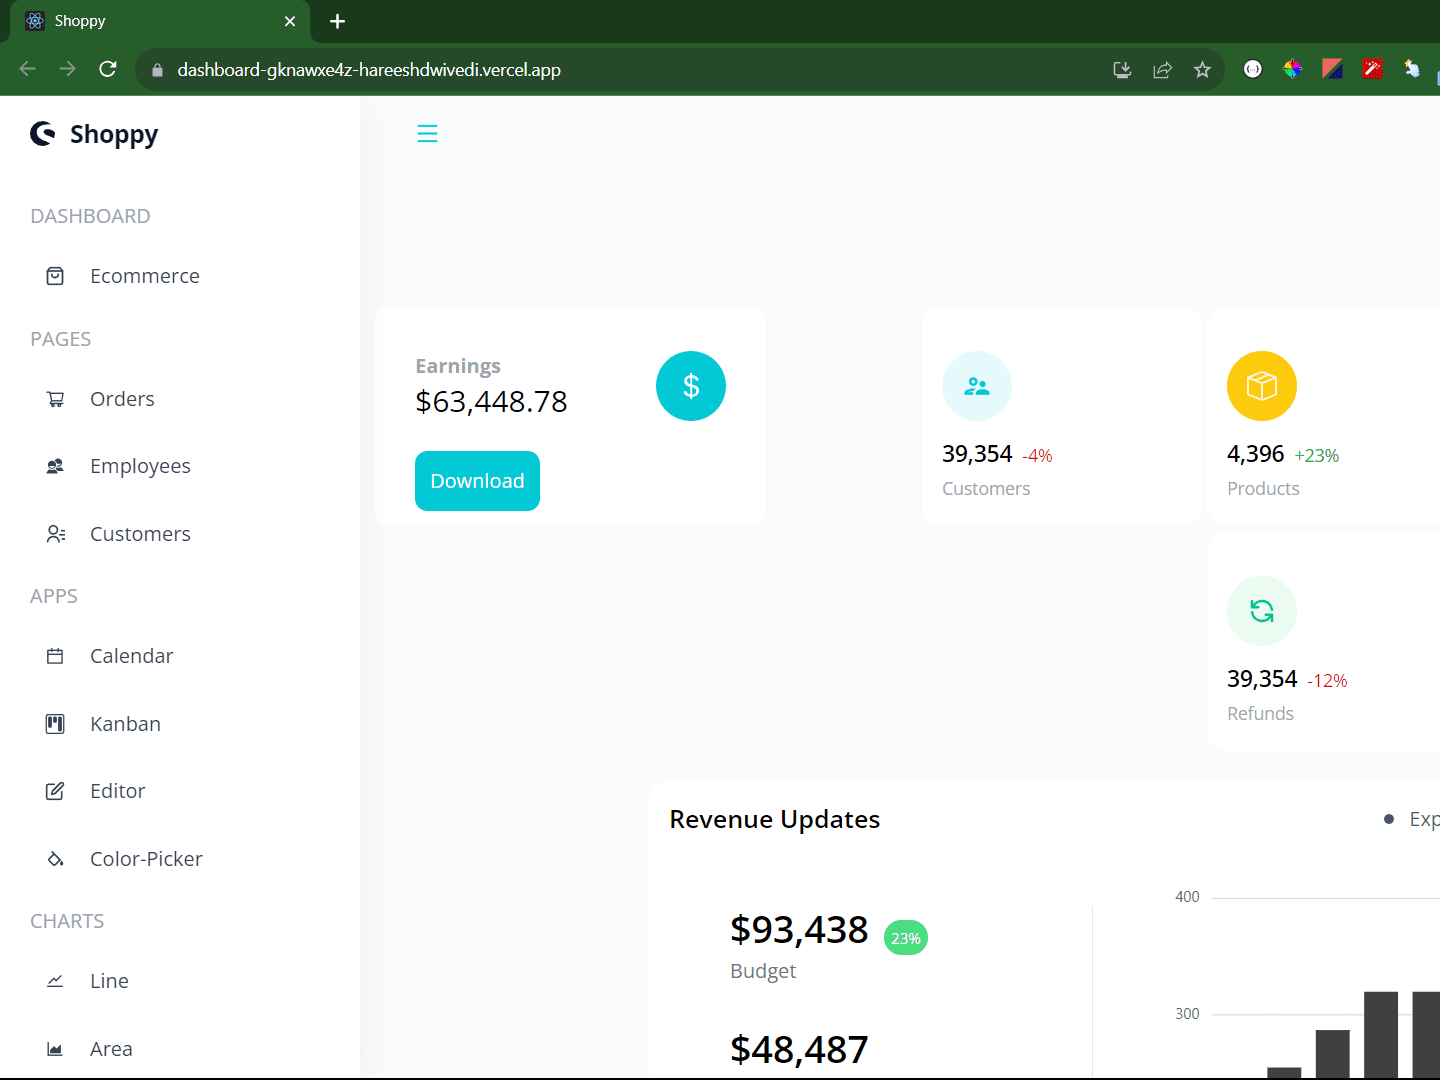The image size is (1440, 1080).
Task: Click the Kanban board icon
Action: (55, 724)
